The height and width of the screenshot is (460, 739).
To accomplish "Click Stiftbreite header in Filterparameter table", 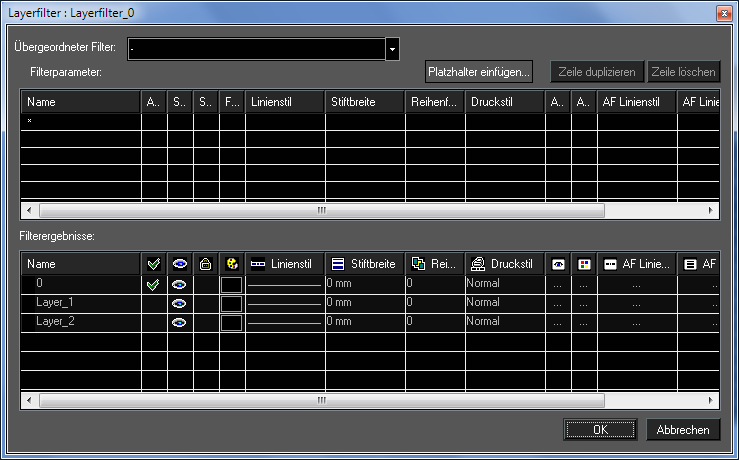I will pos(365,102).
